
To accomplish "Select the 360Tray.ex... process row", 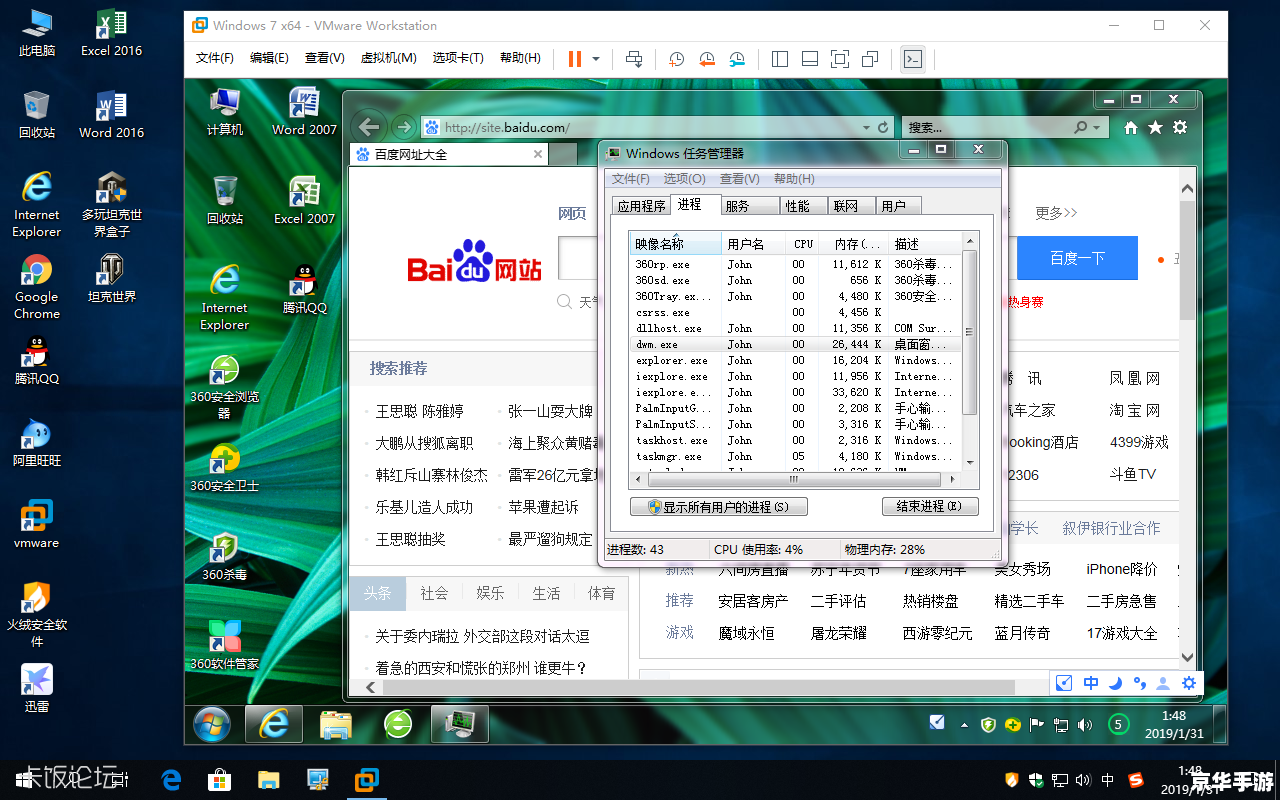I will coord(795,296).
